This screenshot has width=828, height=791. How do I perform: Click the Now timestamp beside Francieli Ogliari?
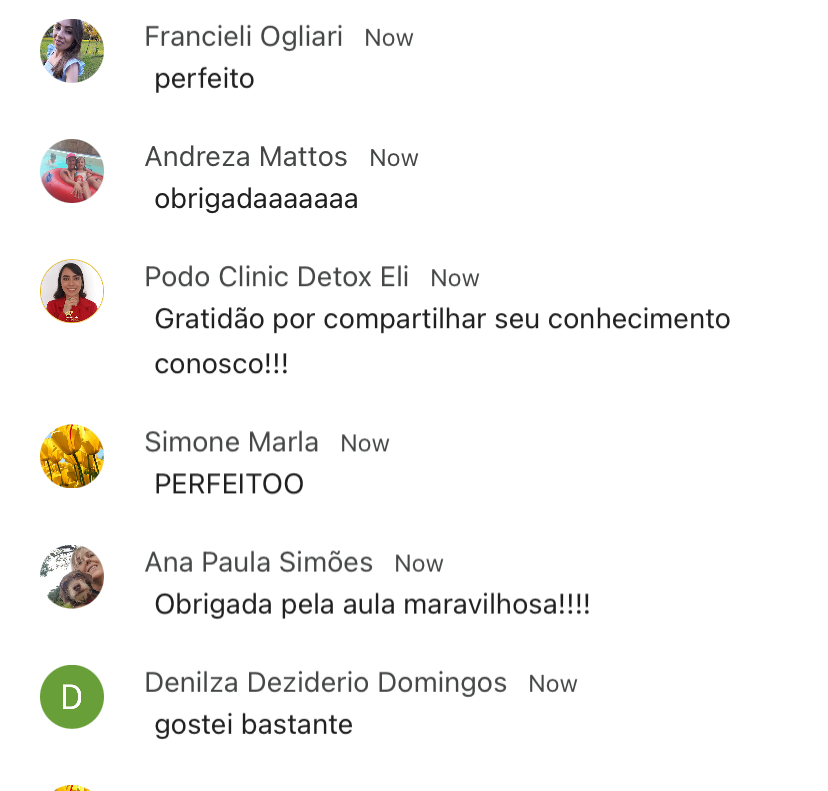click(389, 38)
